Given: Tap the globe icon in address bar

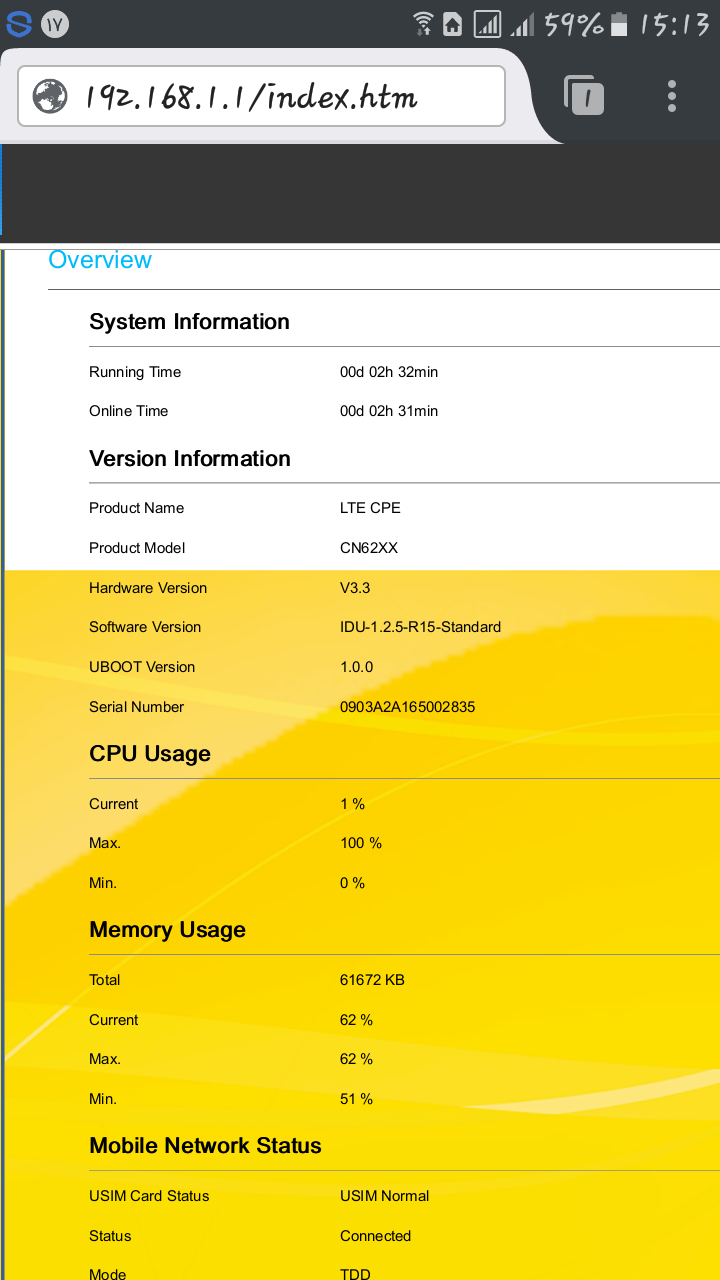Looking at the screenshot, I should (50, 96).
